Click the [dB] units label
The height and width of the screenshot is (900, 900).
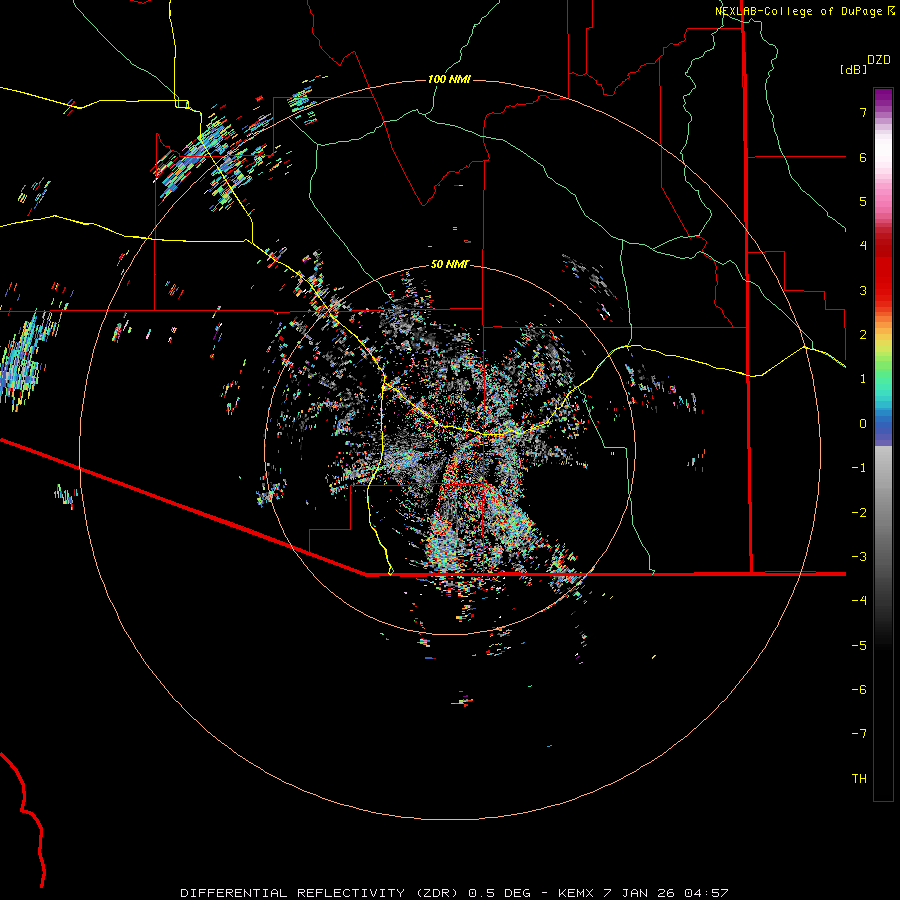click(x=853, y=69)
